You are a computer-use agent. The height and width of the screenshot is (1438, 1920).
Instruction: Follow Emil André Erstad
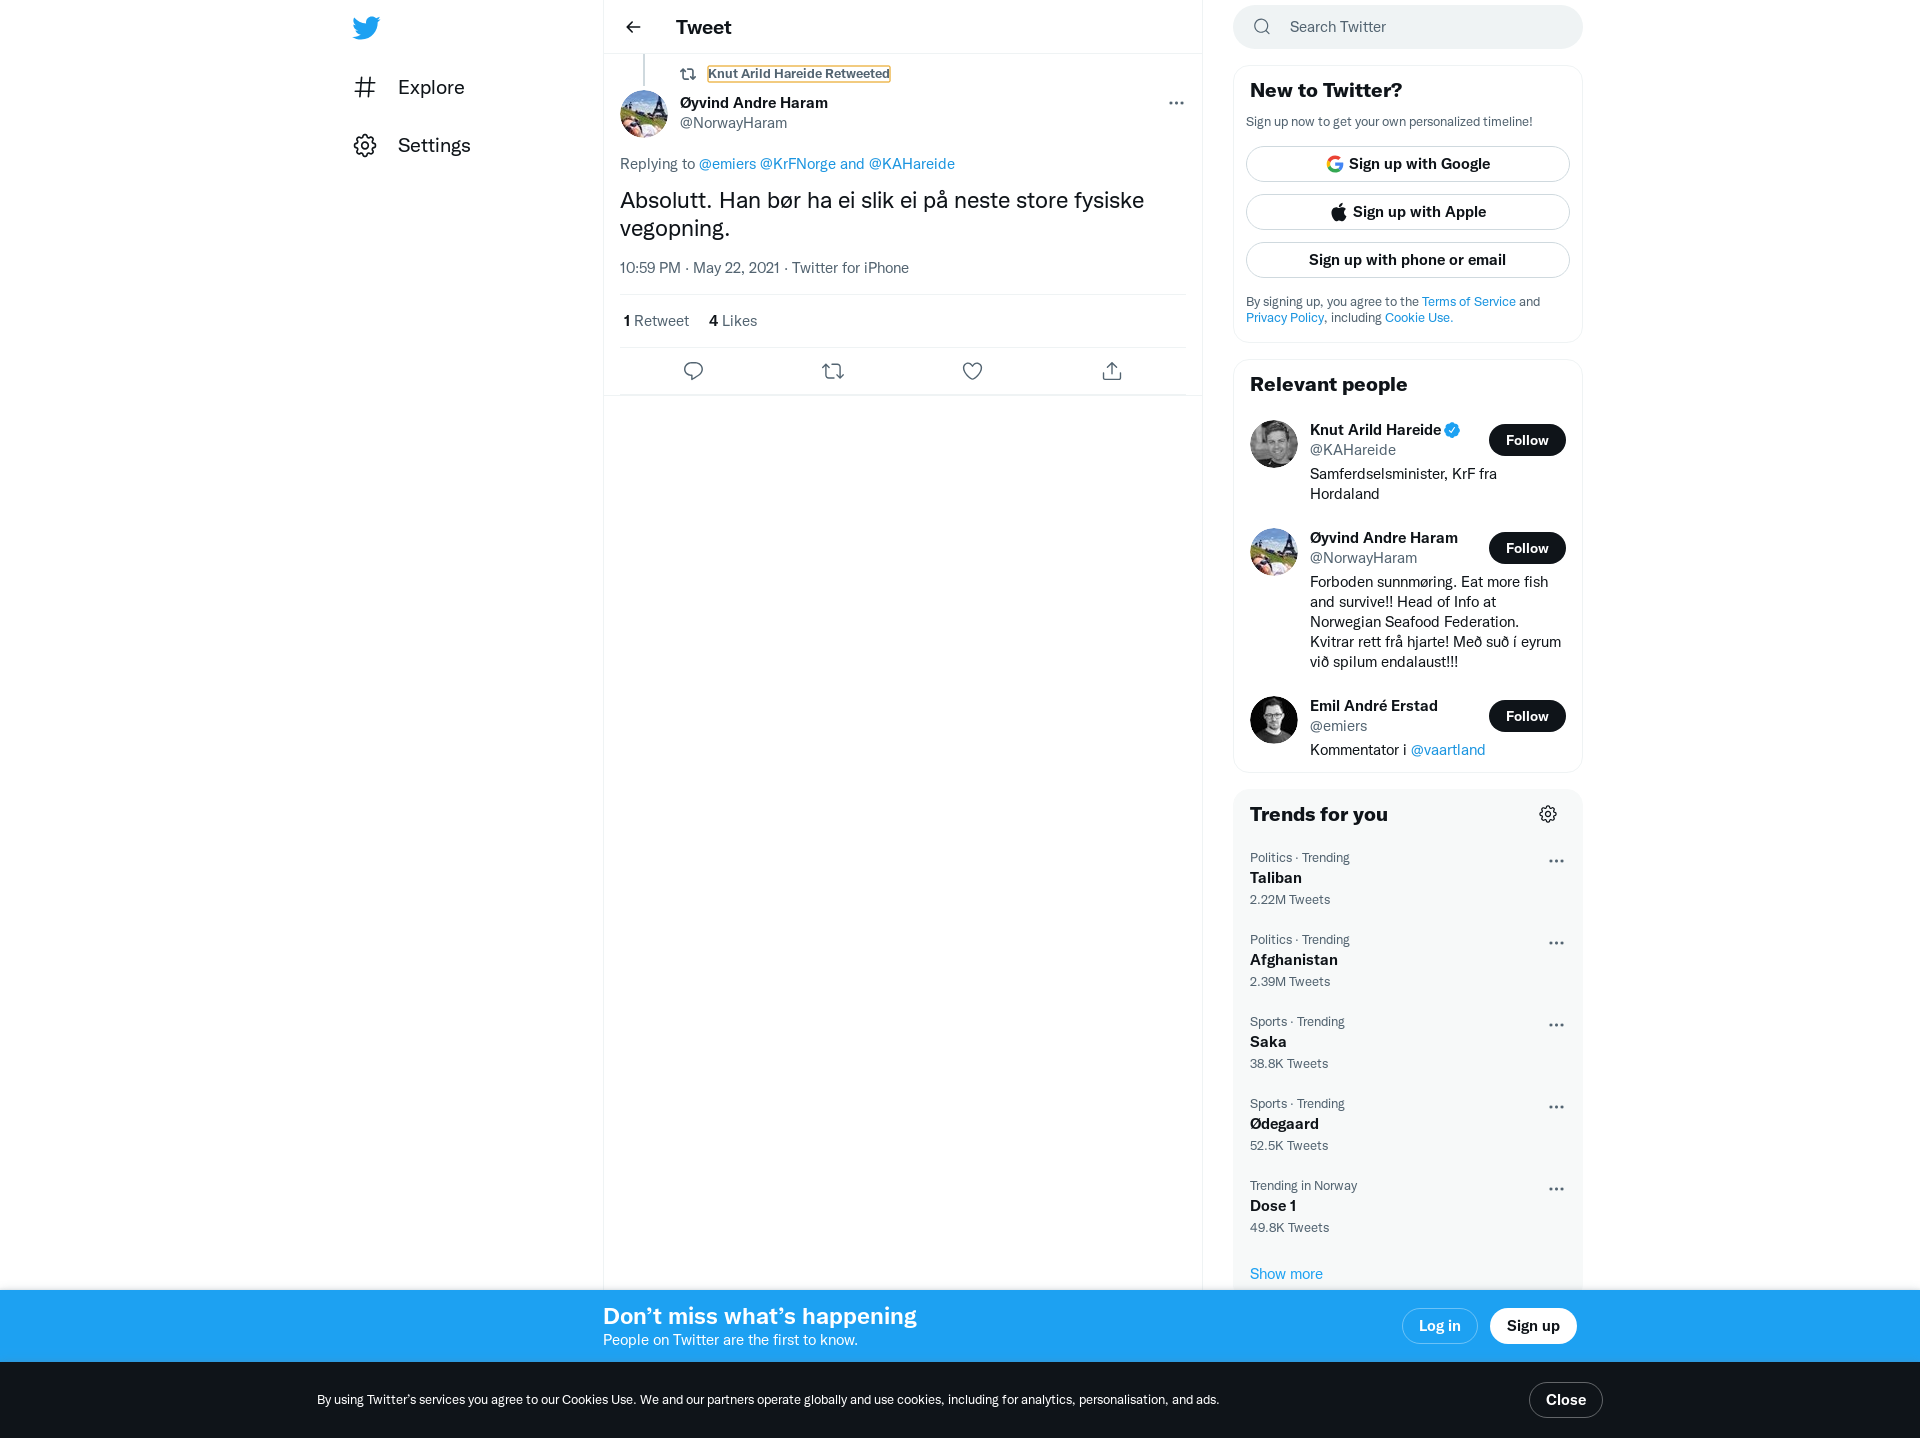[1527, 716]
